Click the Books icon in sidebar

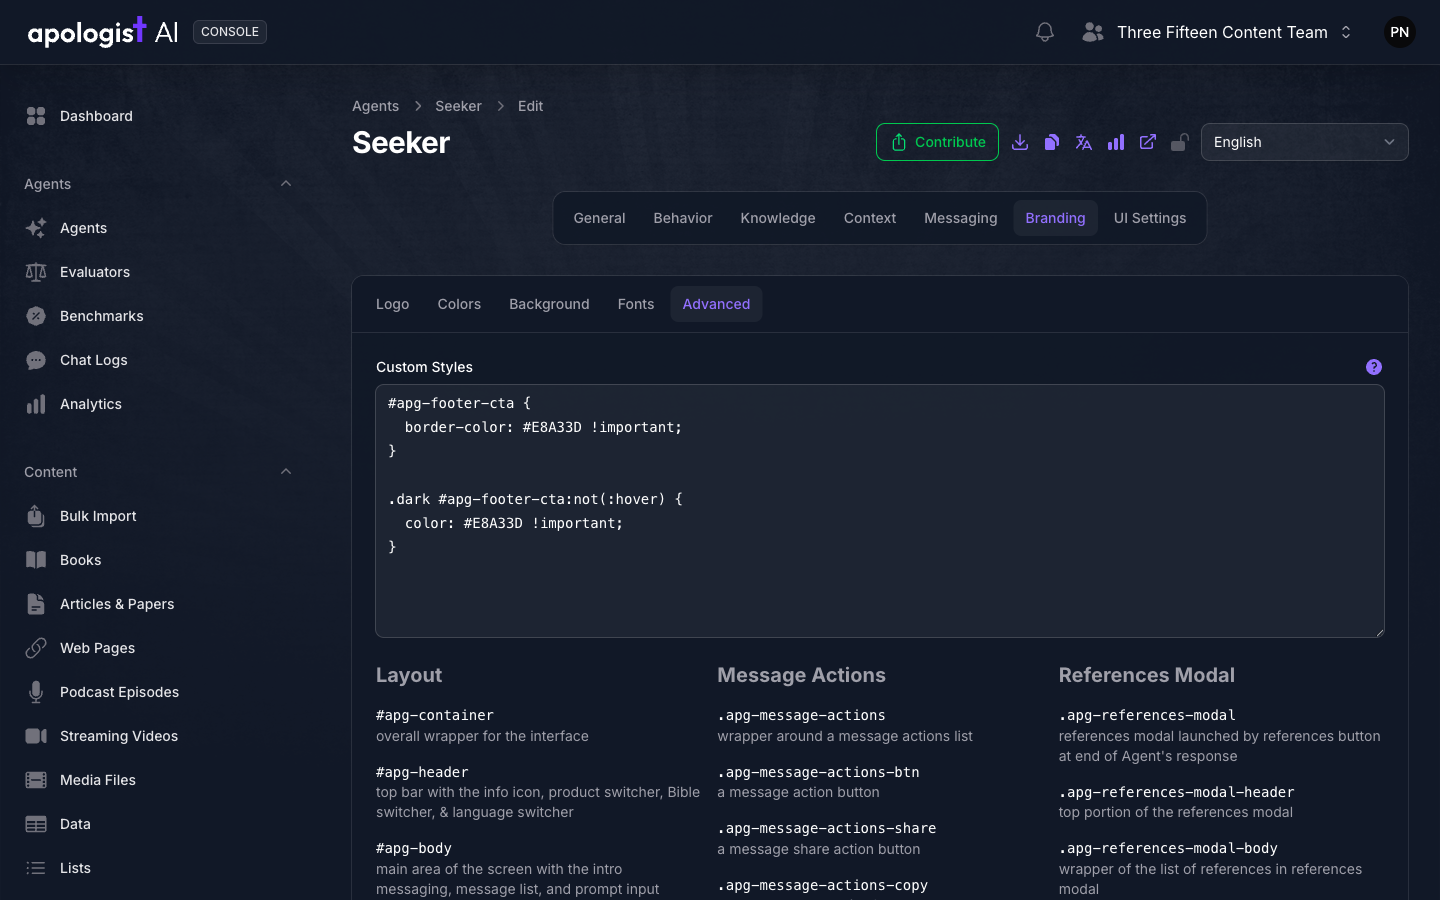36,560
